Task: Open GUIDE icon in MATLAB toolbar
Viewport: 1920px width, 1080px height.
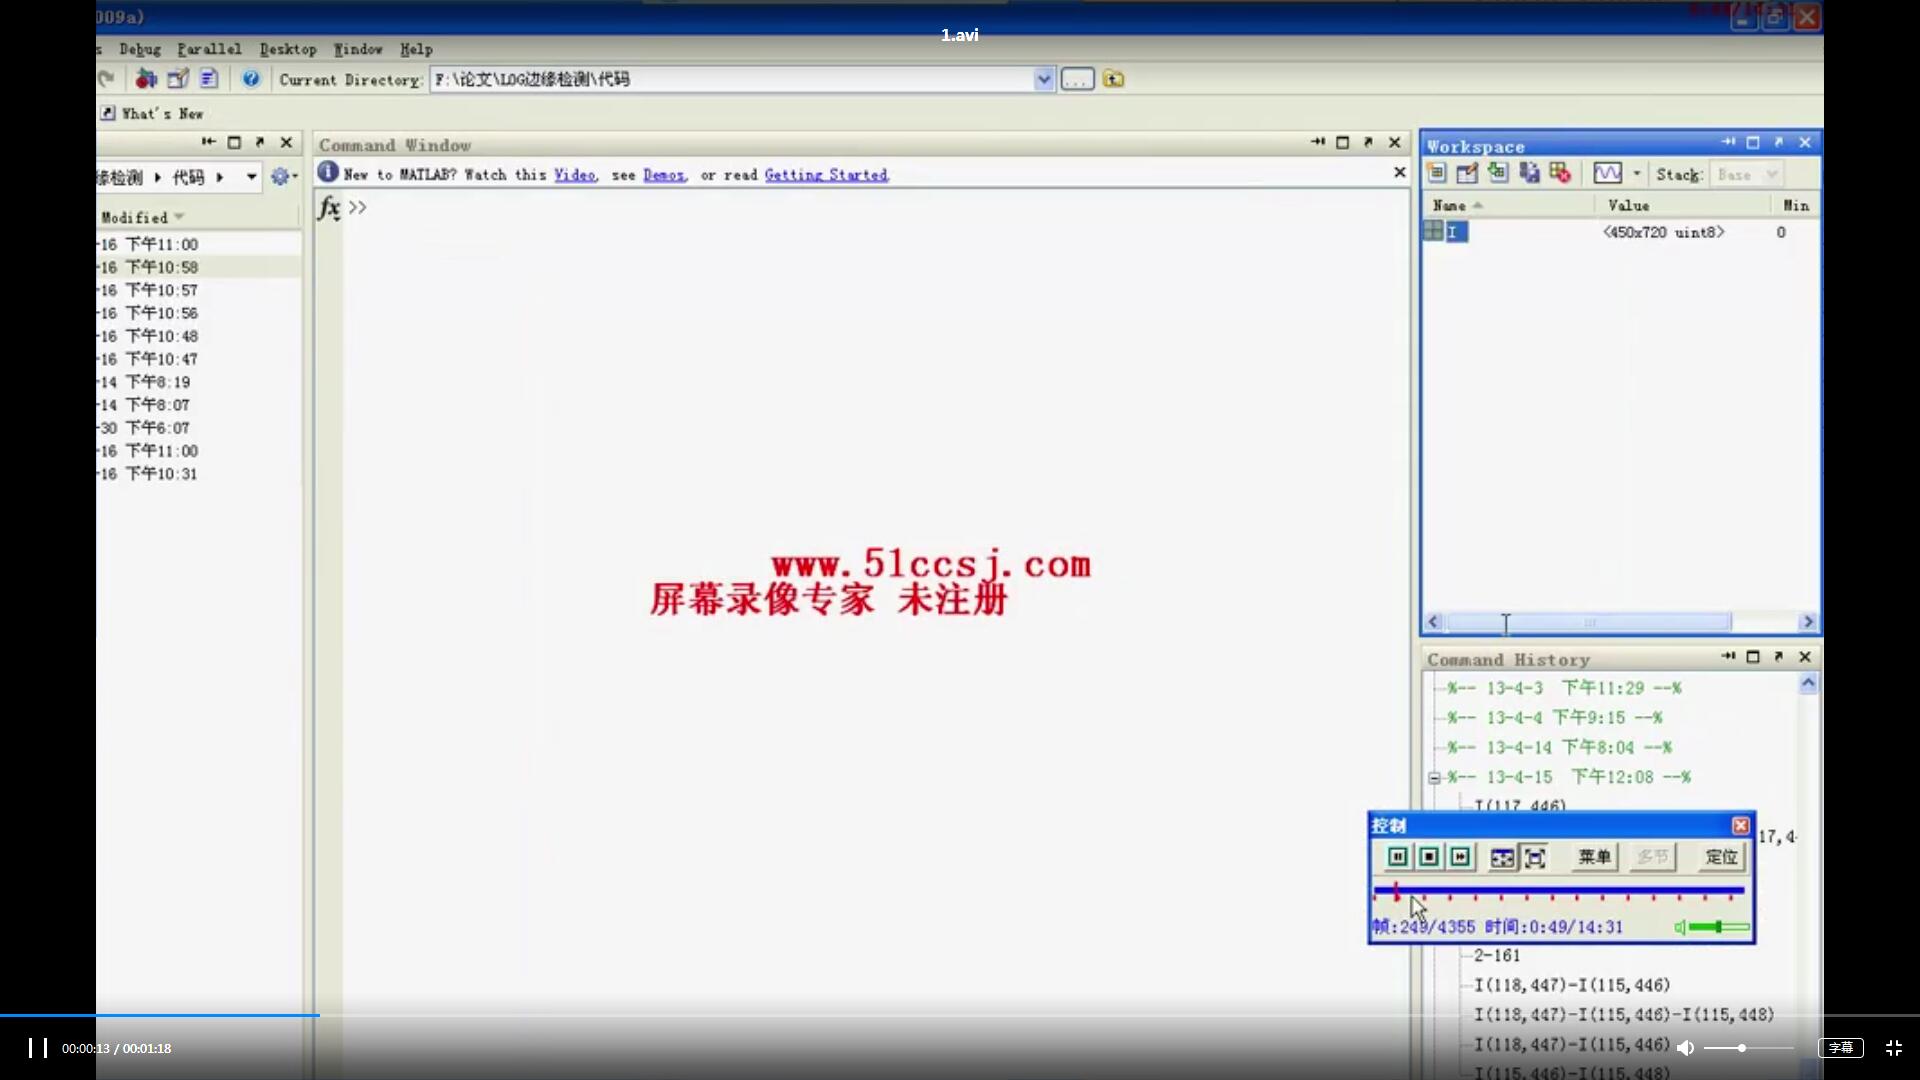Action: 178,79
